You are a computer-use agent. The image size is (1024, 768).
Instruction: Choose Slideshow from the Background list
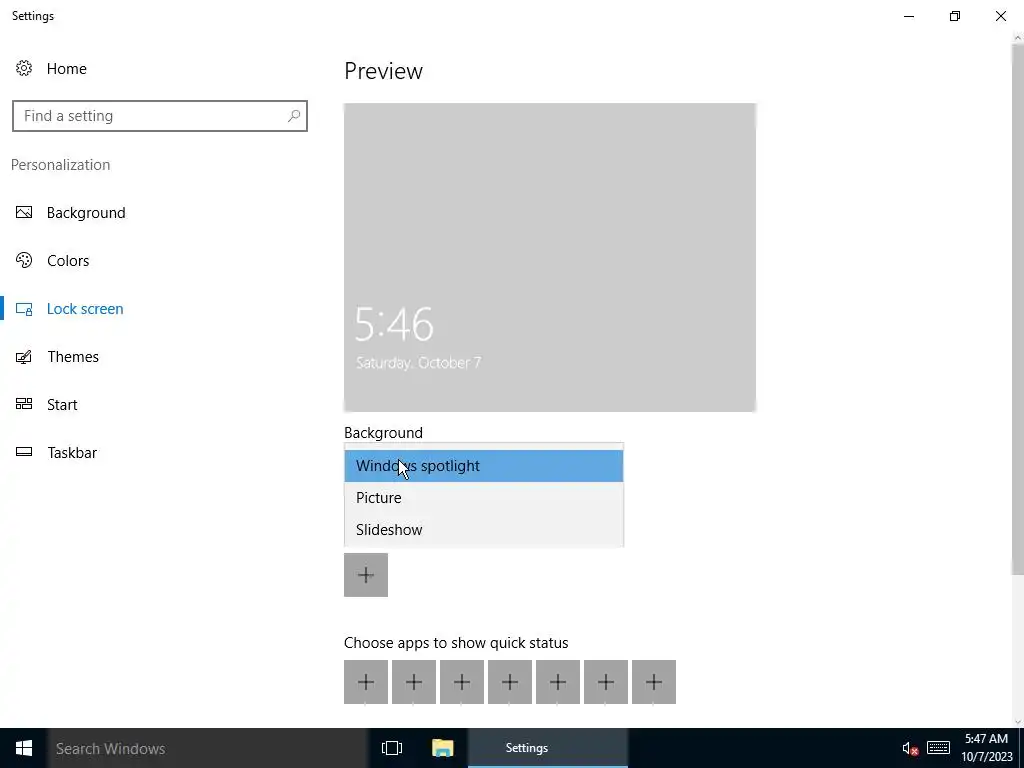point(483,530)
